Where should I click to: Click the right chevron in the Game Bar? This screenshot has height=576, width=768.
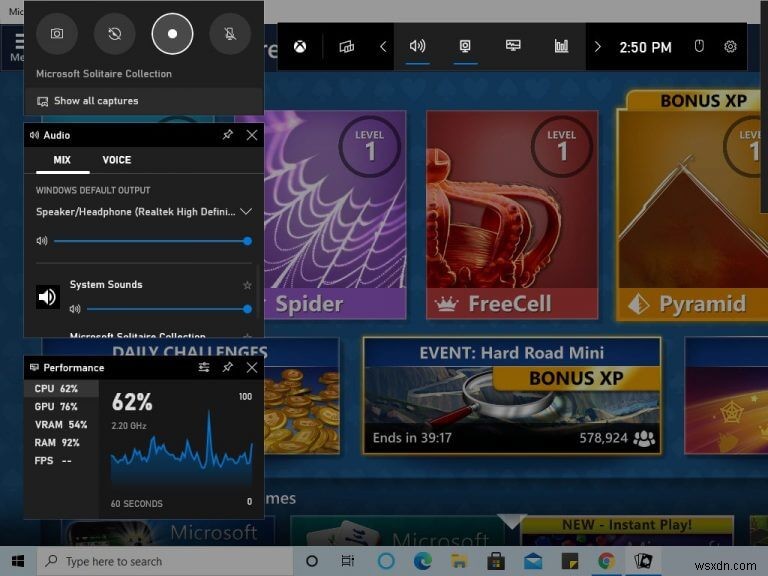[x=598, y=47]
